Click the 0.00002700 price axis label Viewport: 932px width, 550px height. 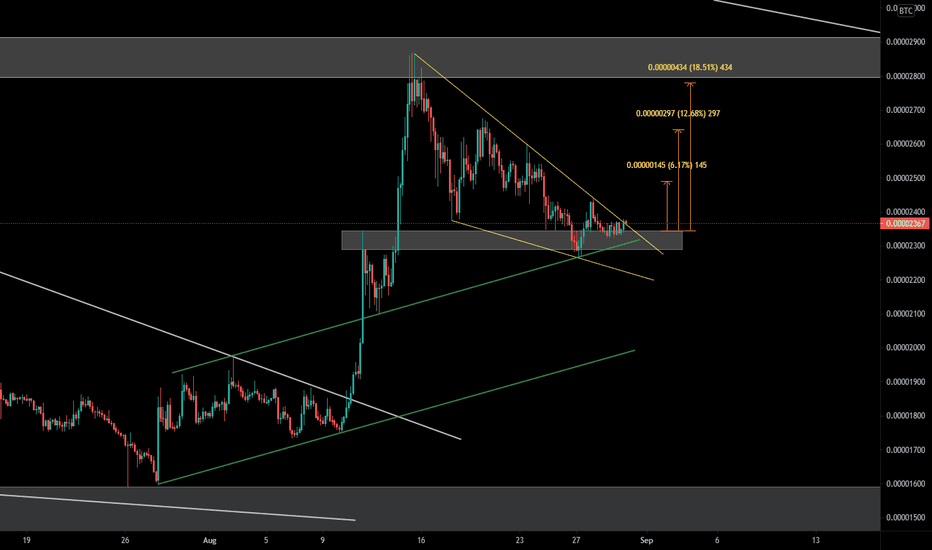point(905,110)
